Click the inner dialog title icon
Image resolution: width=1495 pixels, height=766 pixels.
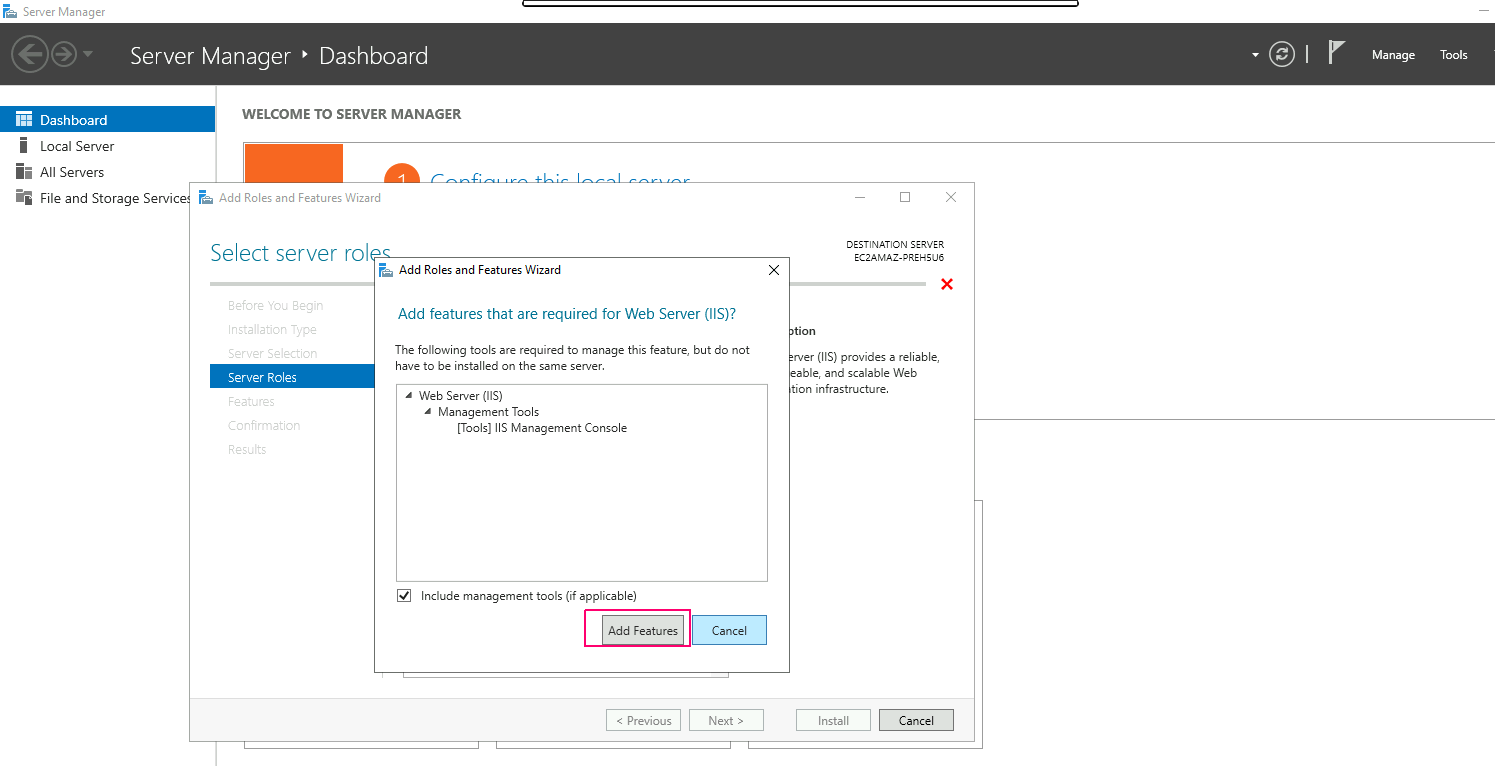tap(386, 270)
